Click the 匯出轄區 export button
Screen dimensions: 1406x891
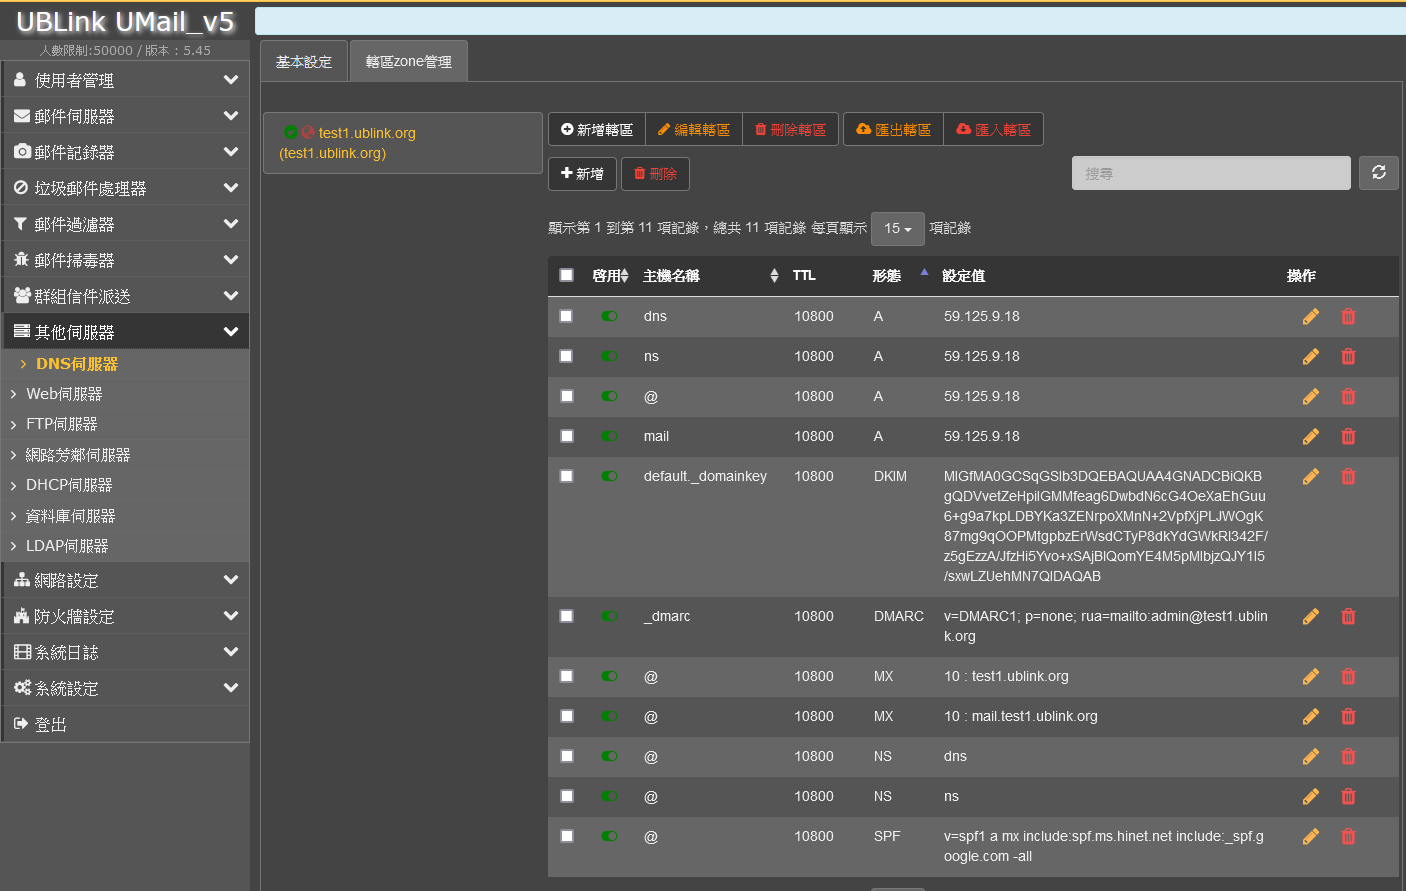[893, 130]
